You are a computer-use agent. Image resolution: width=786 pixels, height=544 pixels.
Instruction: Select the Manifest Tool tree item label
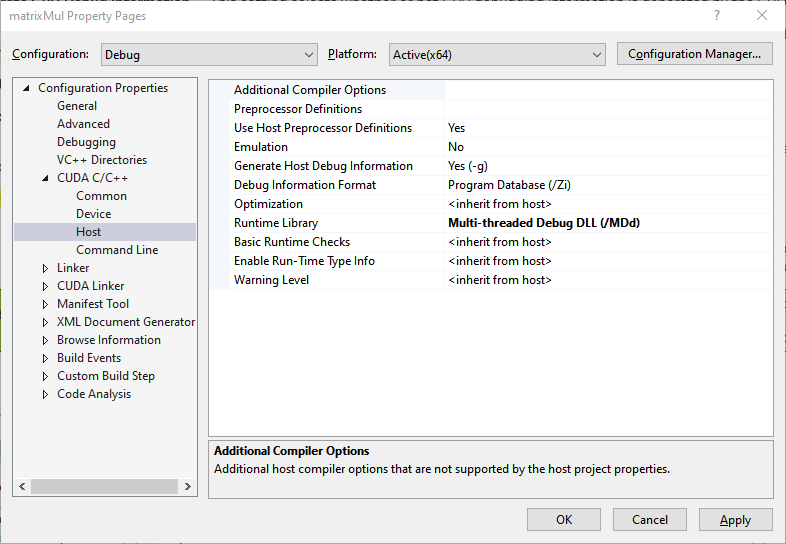[93, 304]
